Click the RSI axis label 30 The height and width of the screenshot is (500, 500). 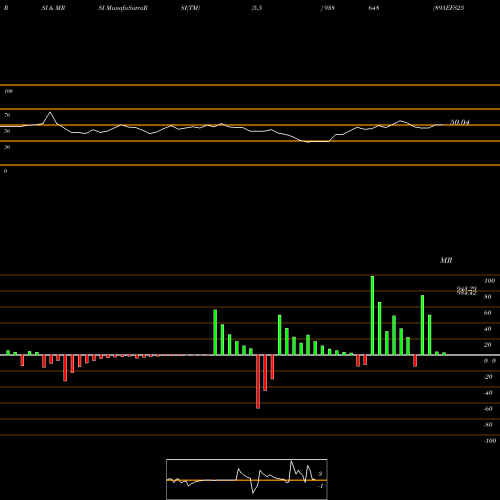(x=7, y=147)
